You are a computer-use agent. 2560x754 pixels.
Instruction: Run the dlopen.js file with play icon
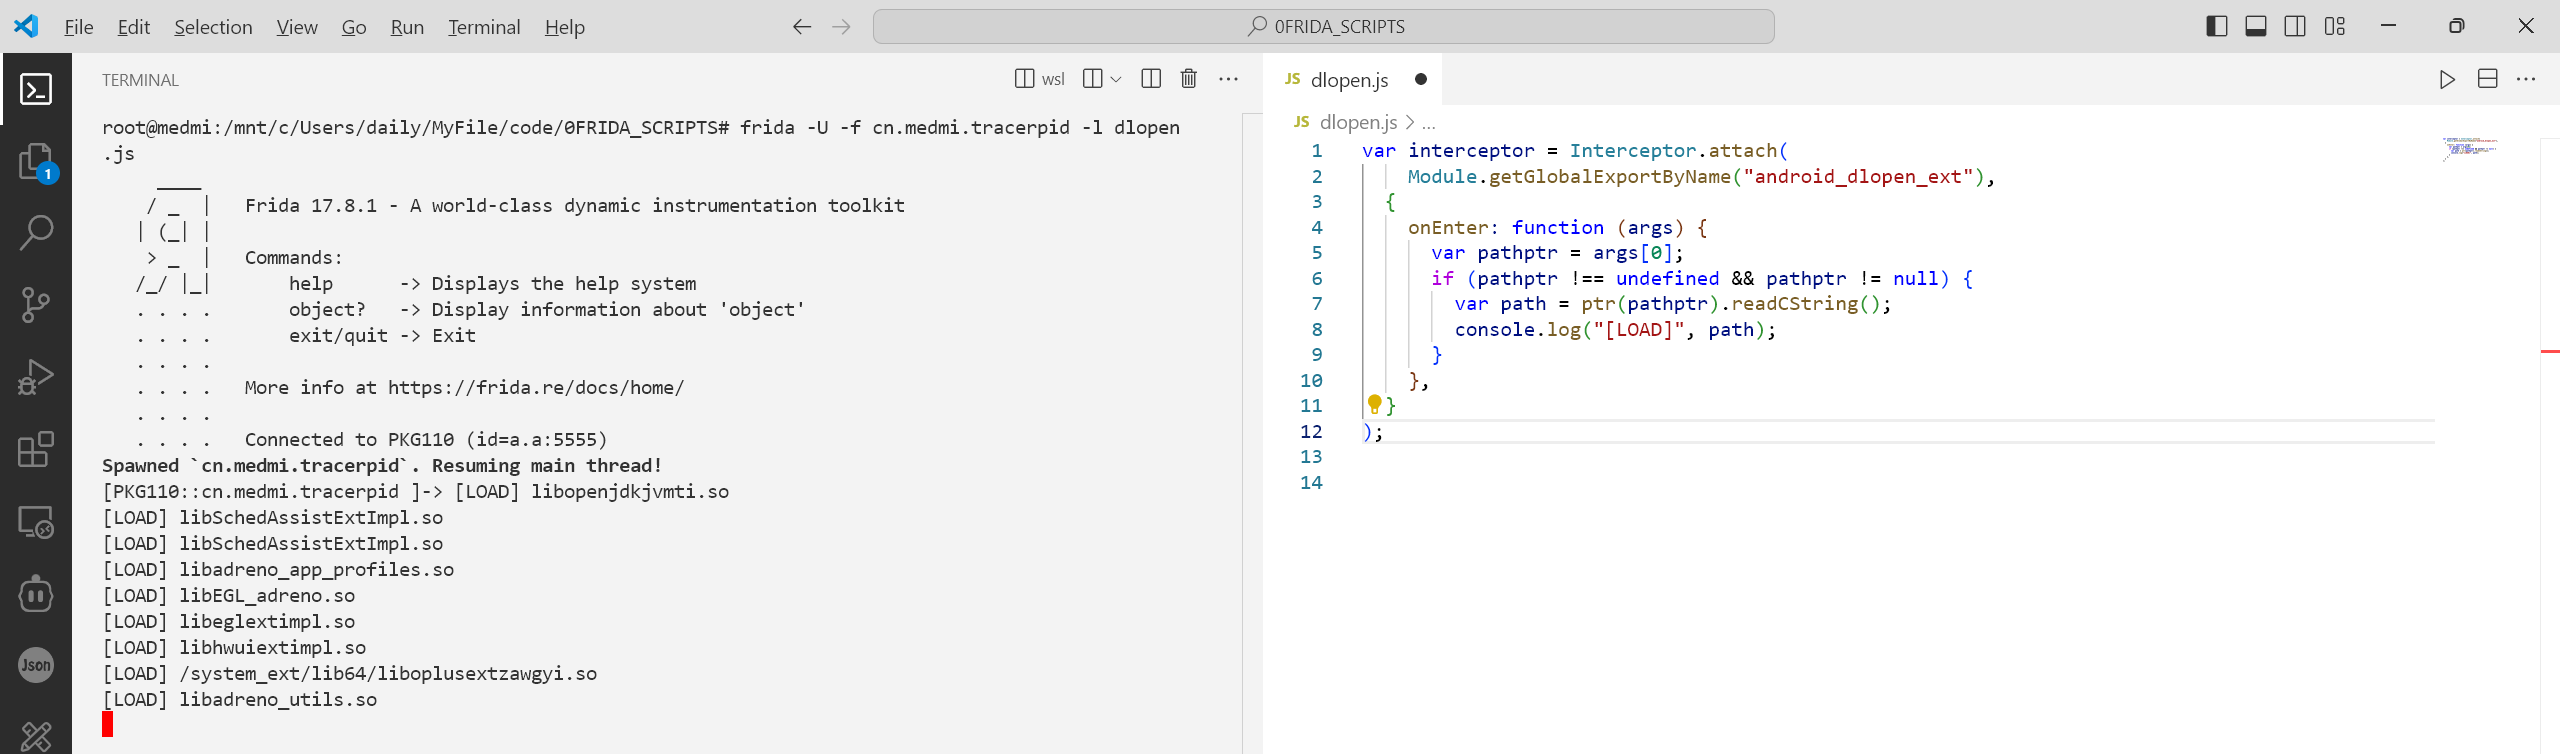click(2446, 79)
